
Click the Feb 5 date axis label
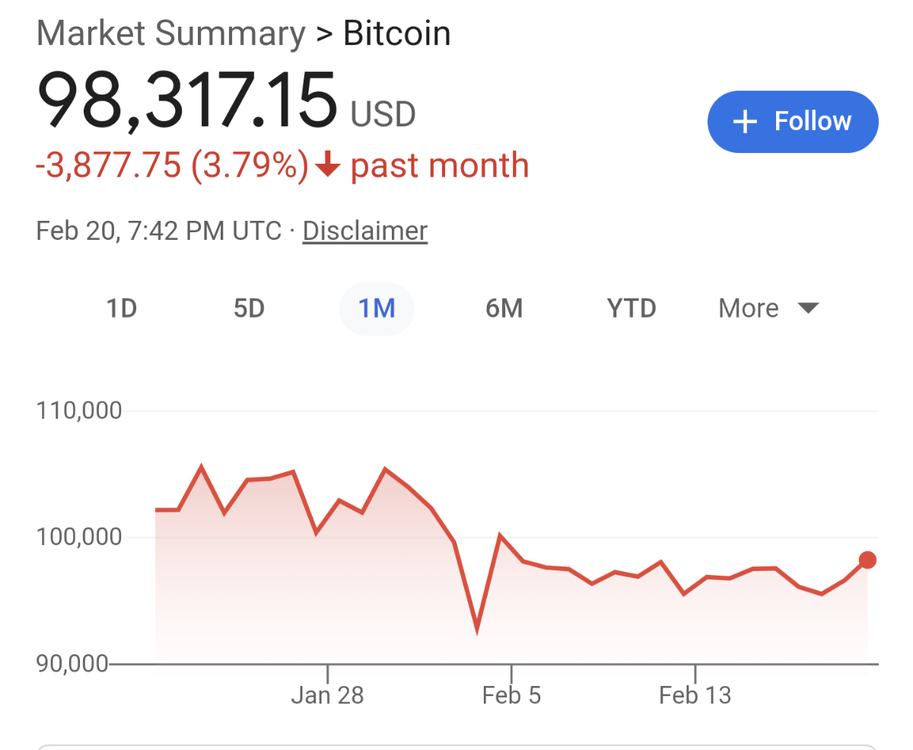click(511, 695)
